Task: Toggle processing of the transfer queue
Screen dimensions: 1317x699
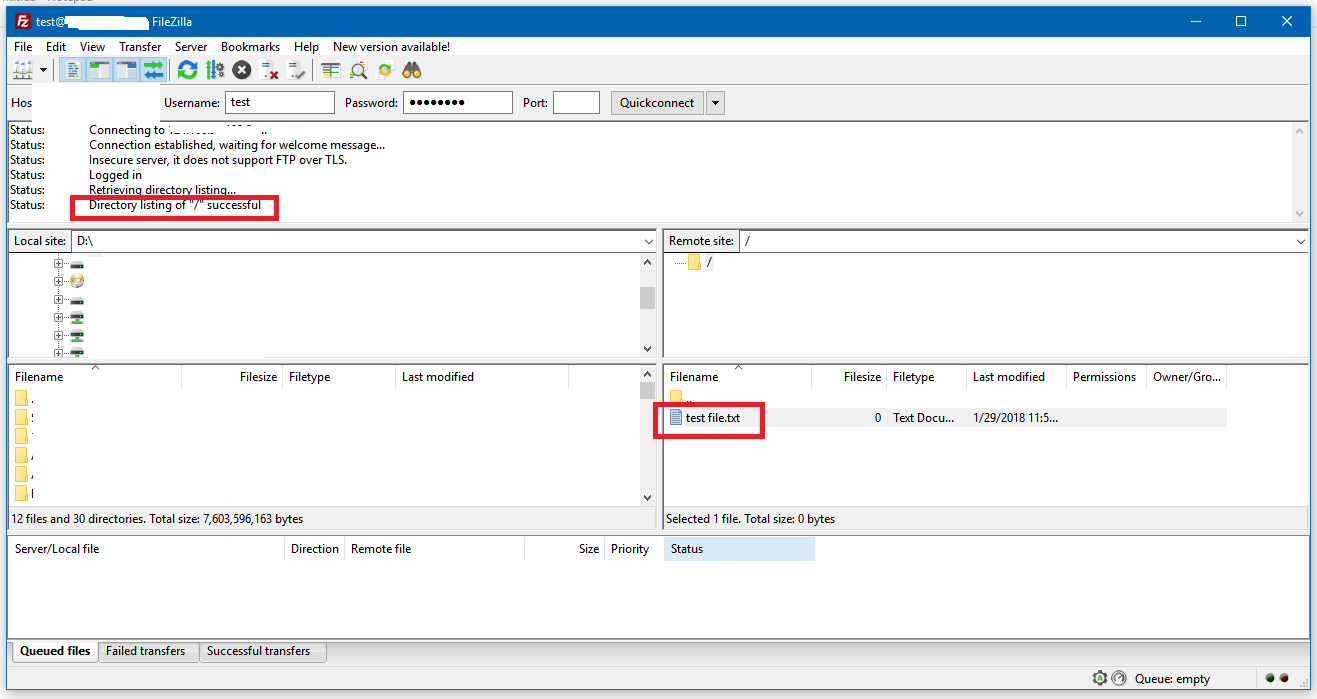Action: (214, 70)
